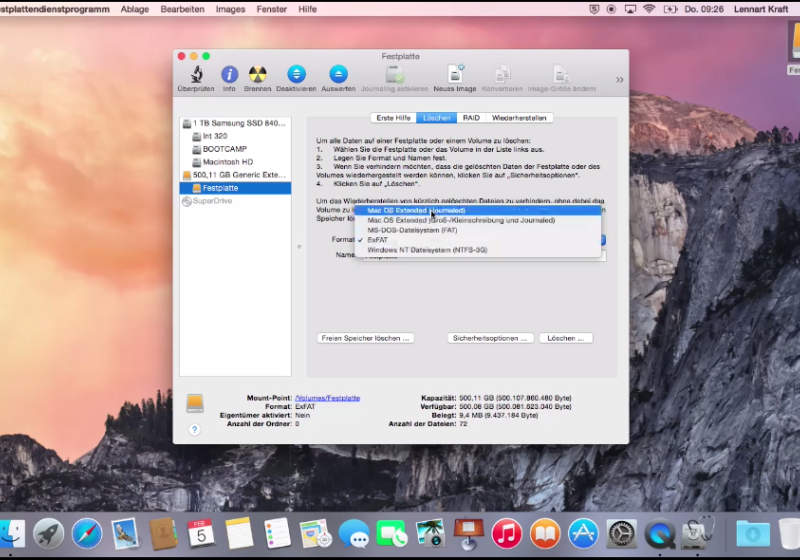Open the help question mark button
Screen dimensions: 800x560
(195, 429)
